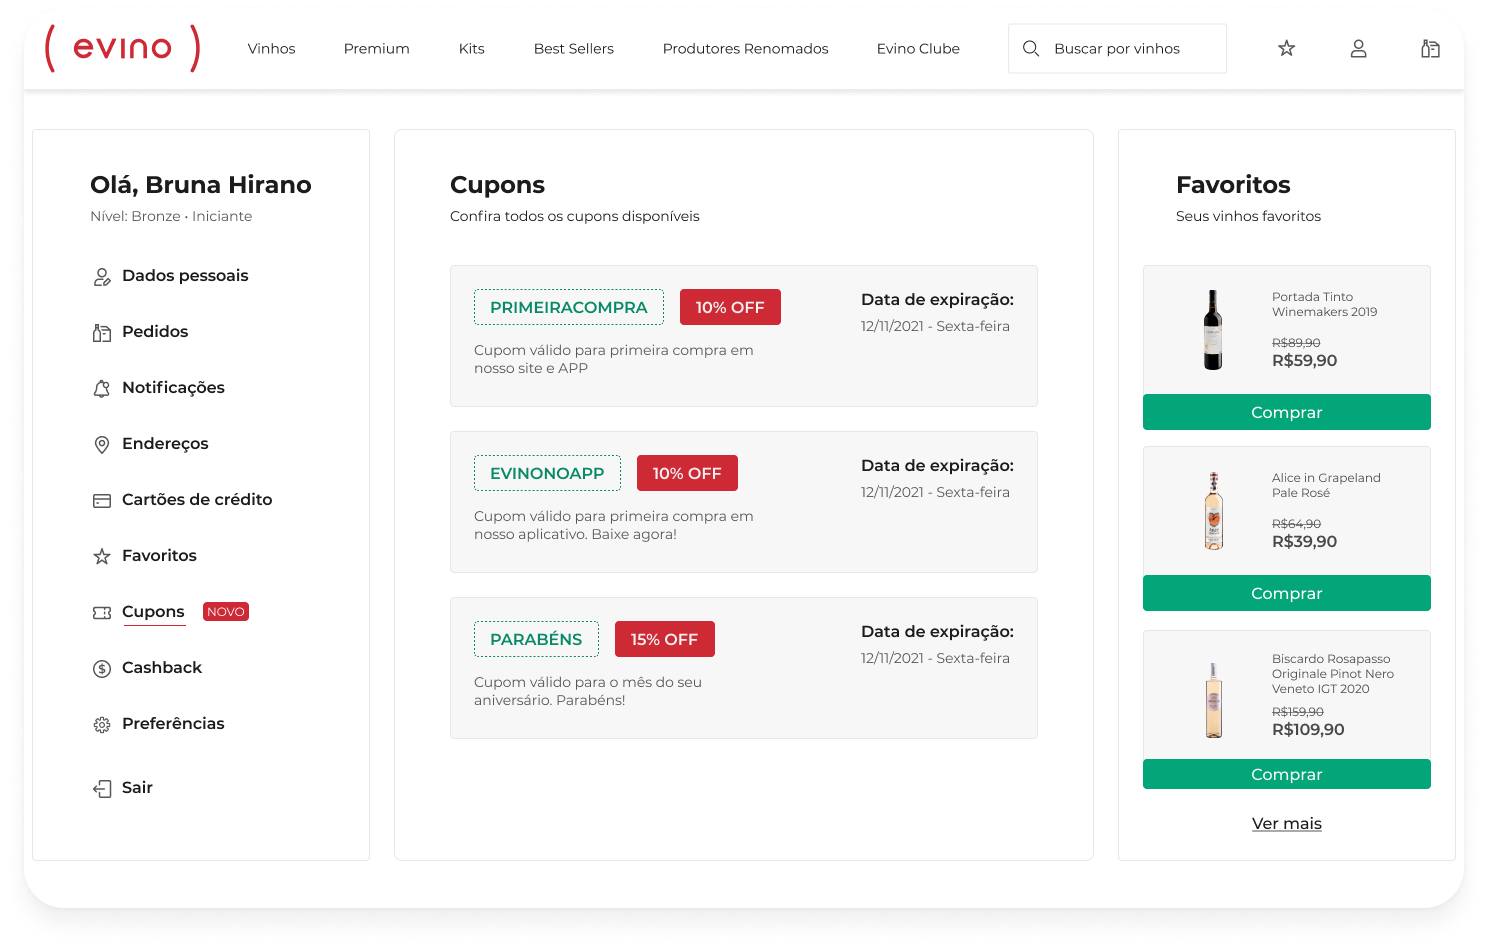Go to Dados pessoais

coord(185,276)
